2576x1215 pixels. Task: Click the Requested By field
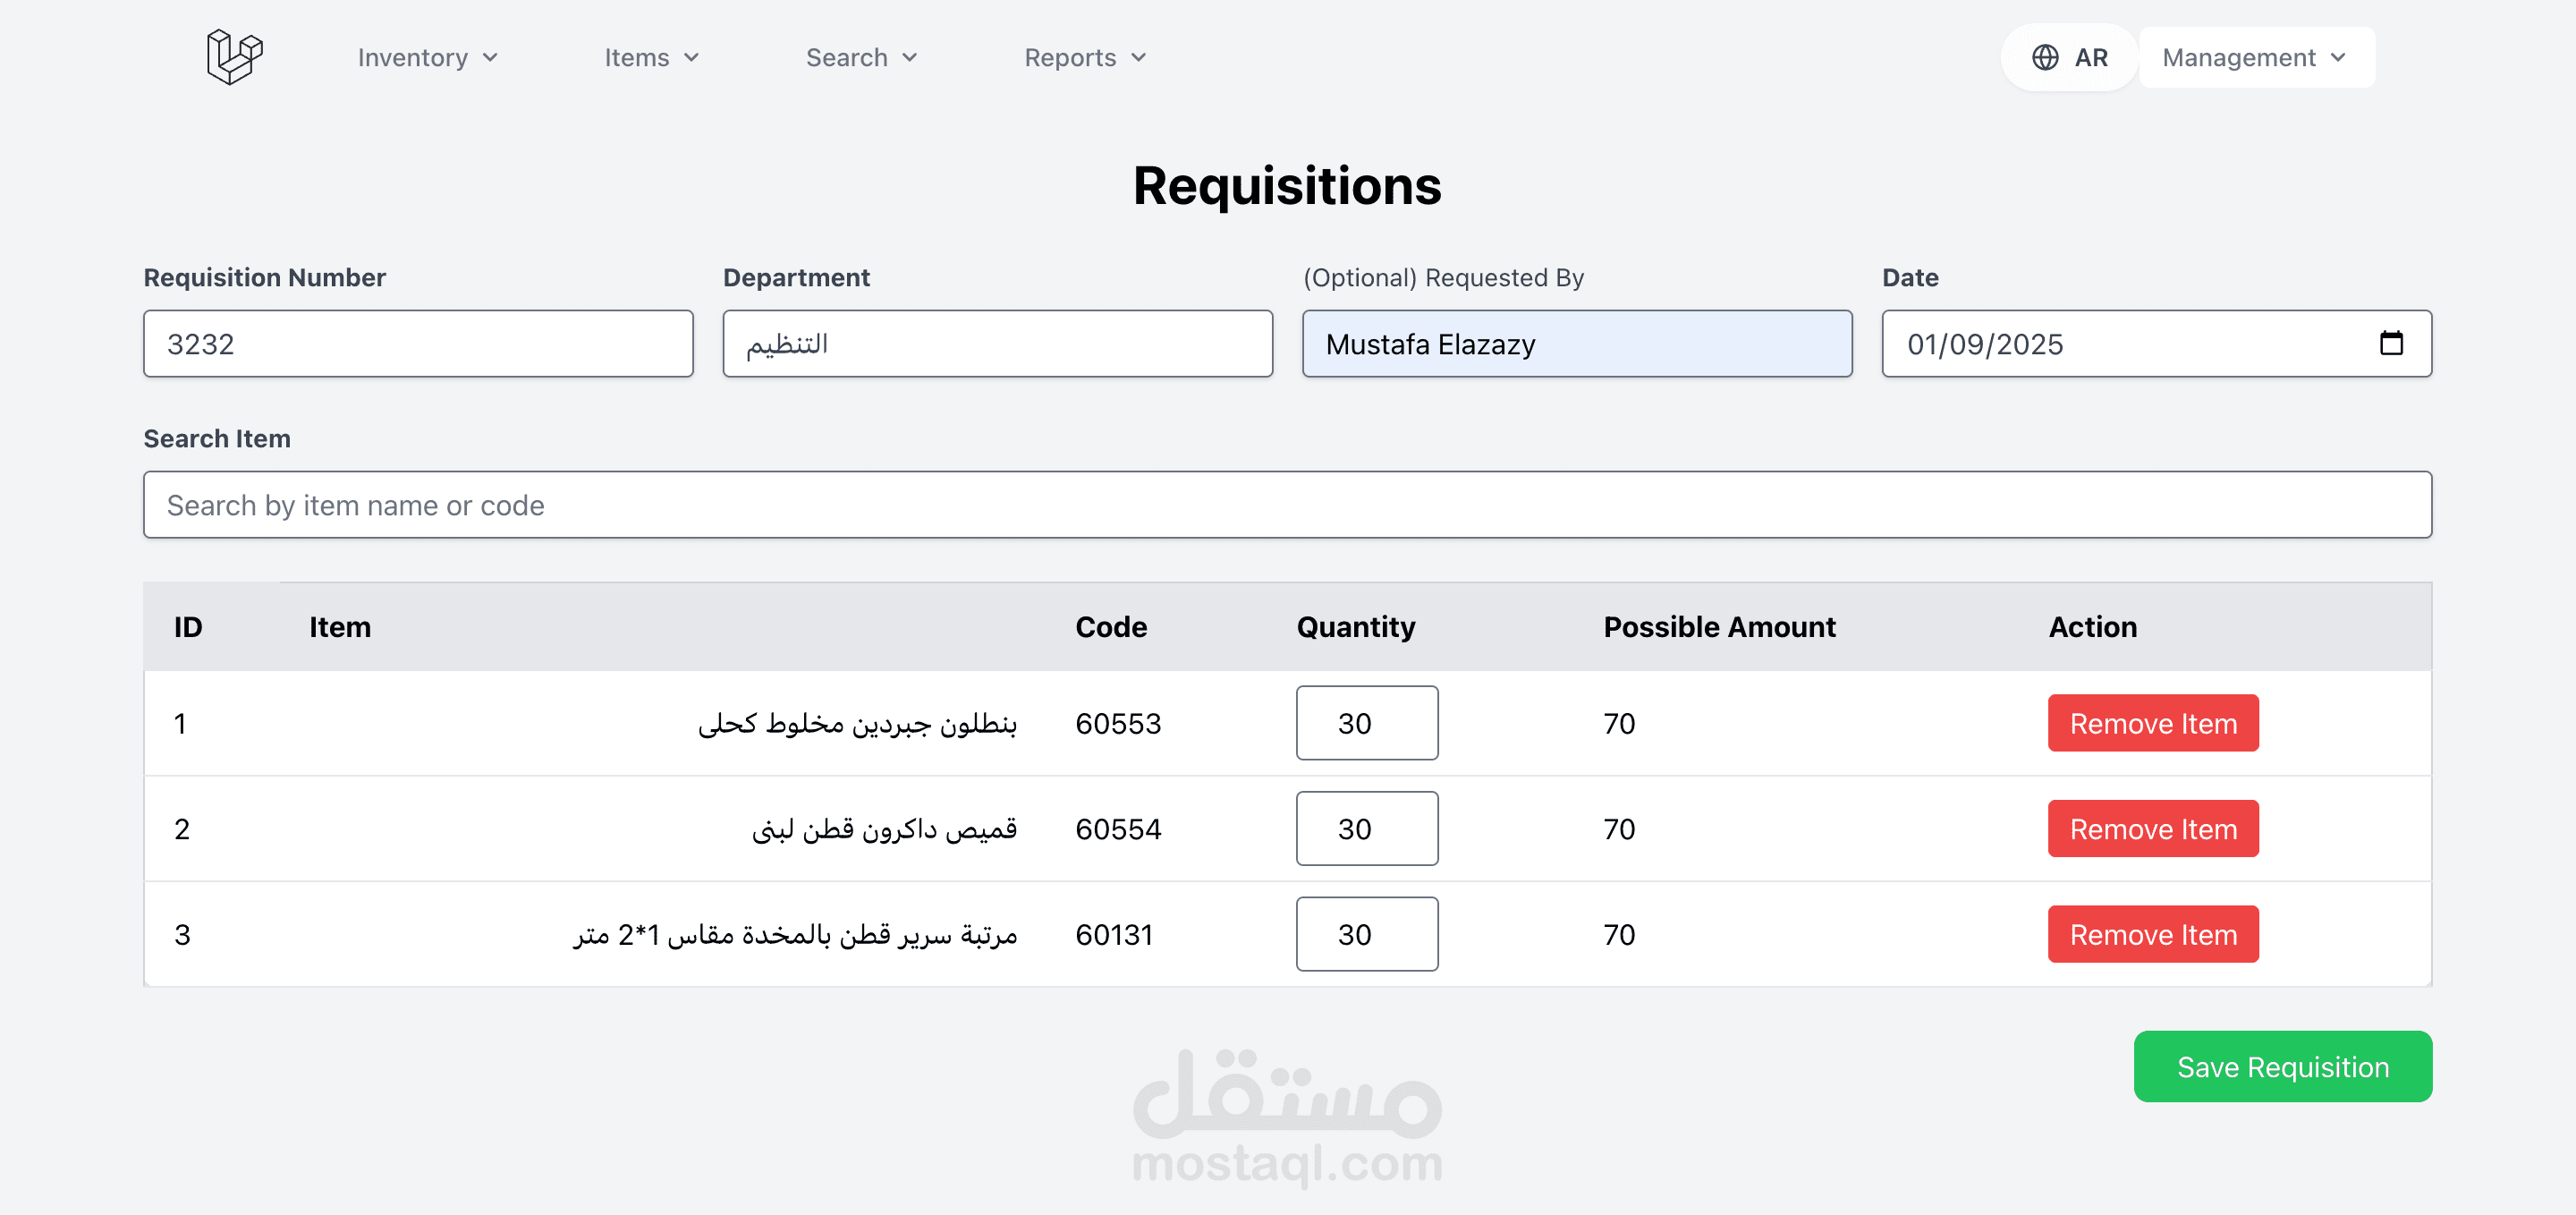coord(1576,344)
